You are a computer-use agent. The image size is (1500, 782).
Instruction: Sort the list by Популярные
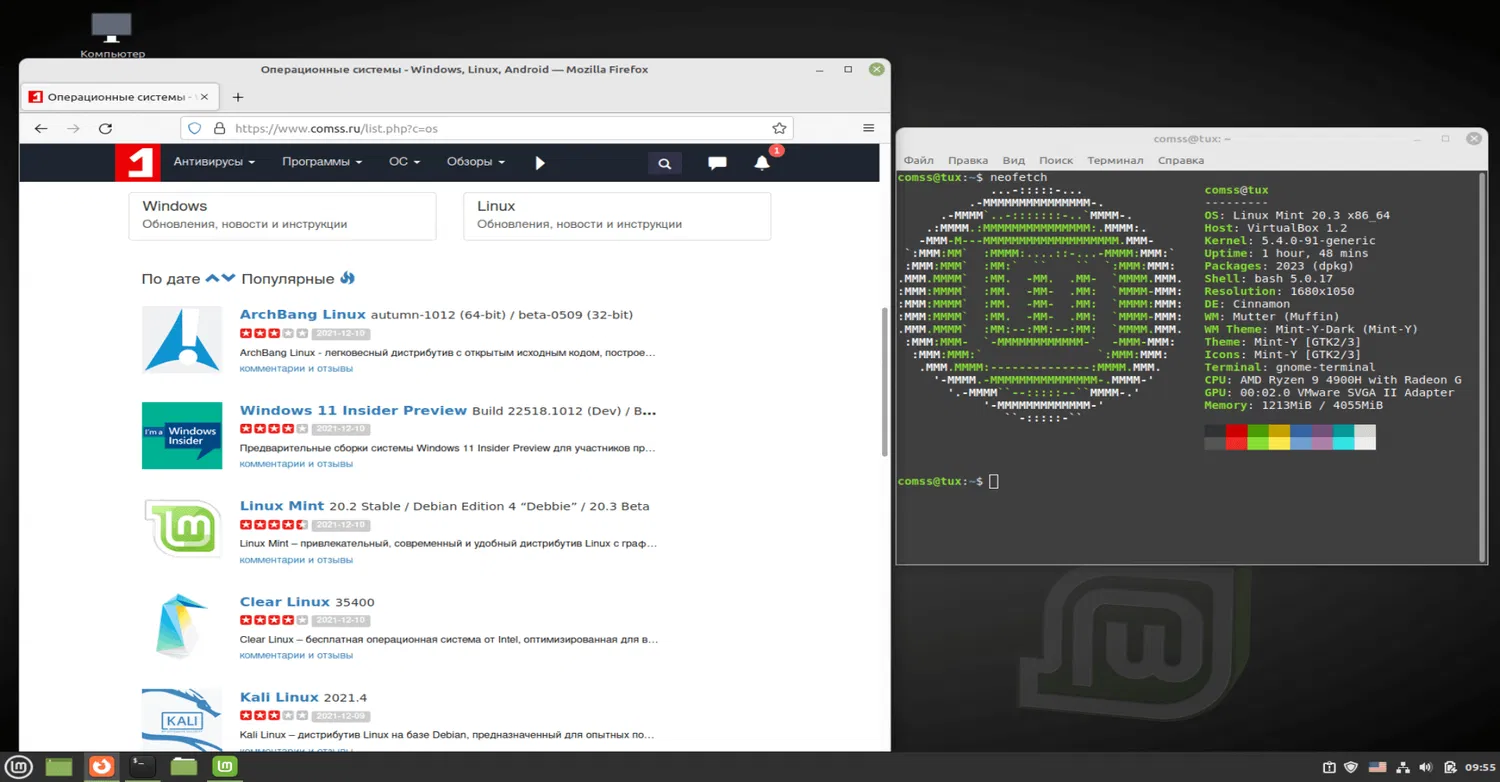tap(287, 279)
